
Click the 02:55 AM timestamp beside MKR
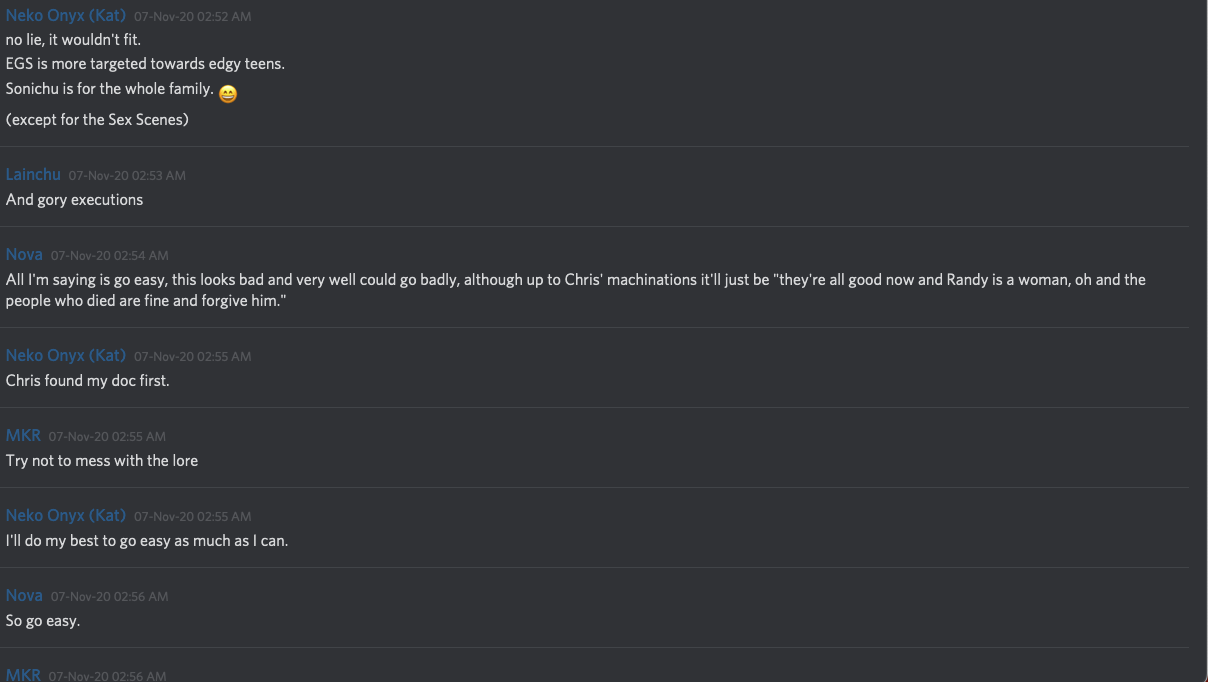click(107, 436)
